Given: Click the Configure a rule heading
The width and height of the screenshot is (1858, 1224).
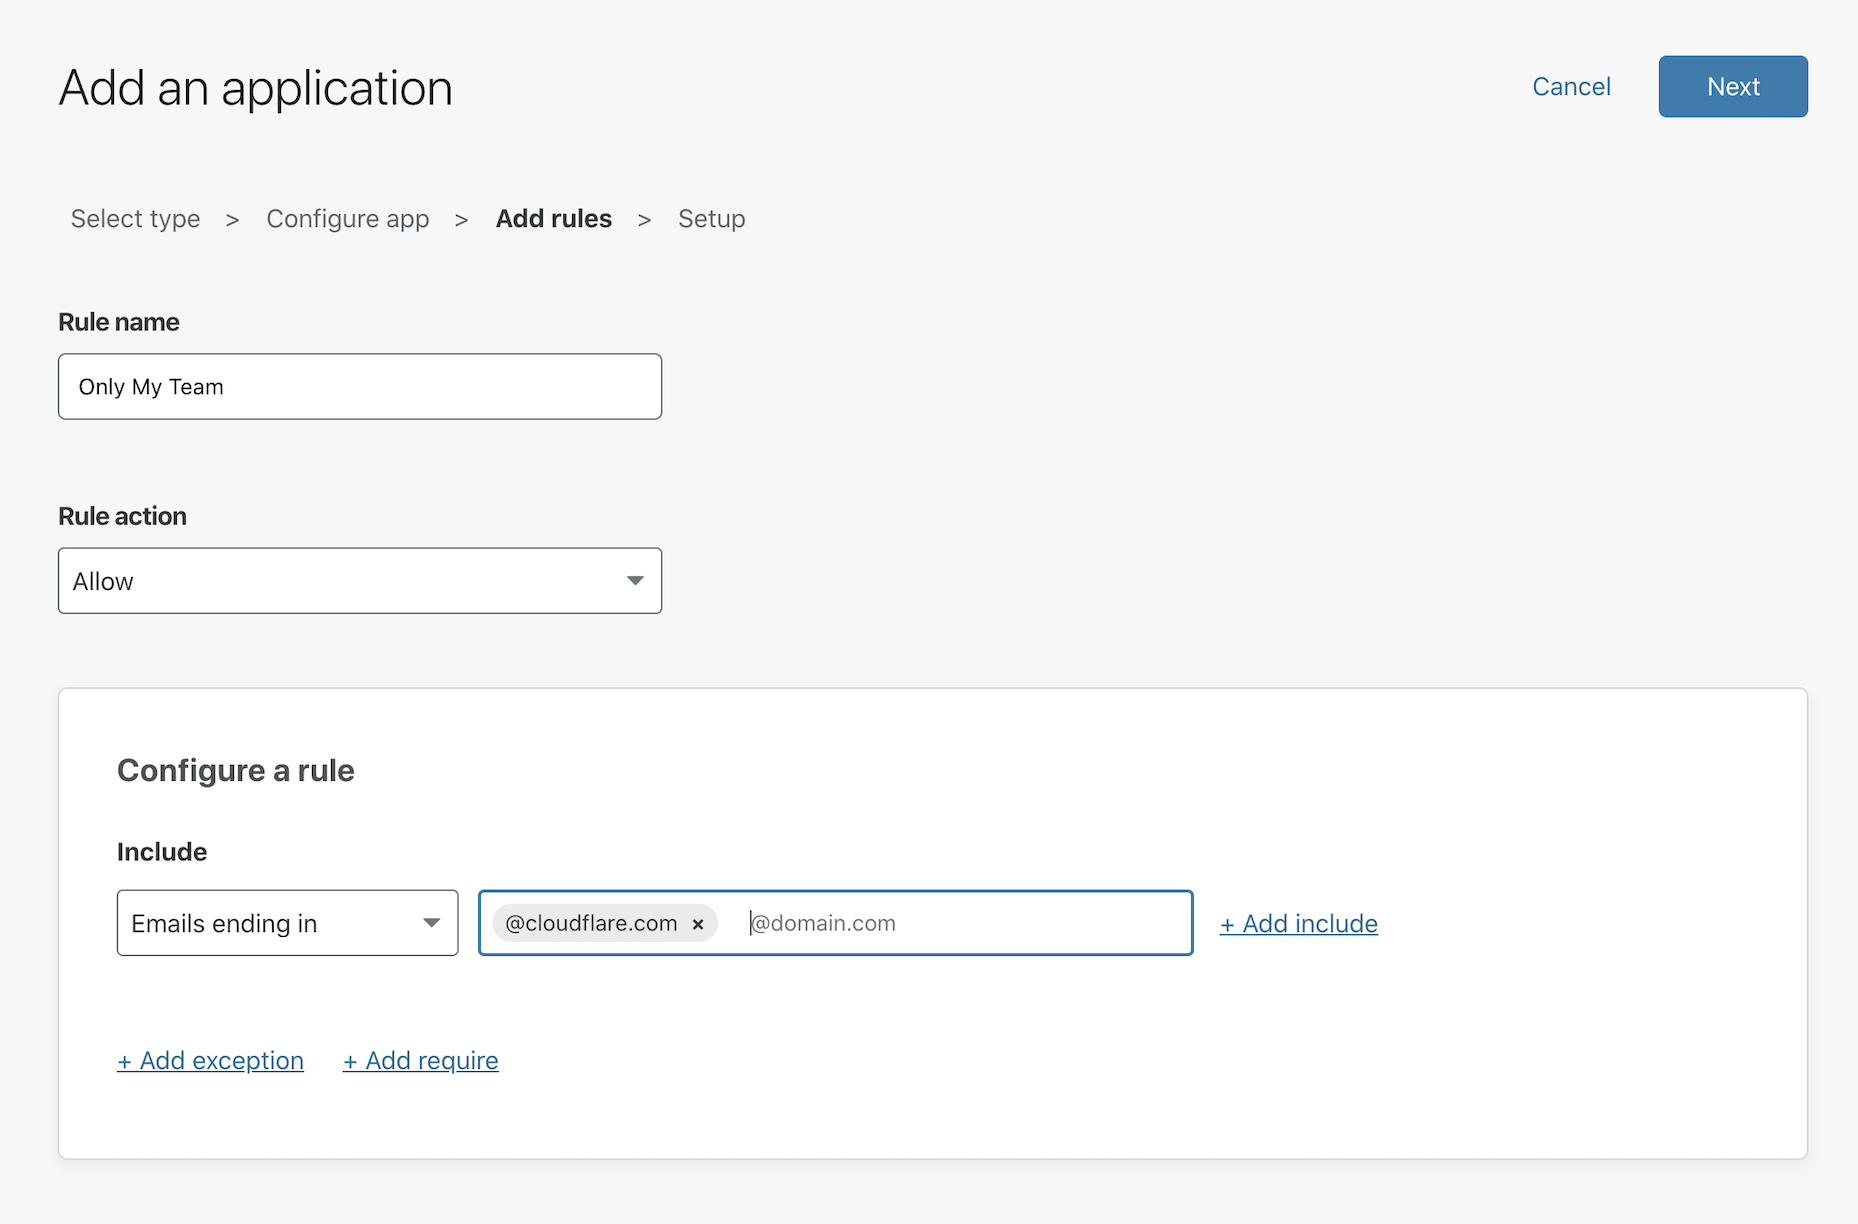Looking at the screenshot, I should tap(236, 770).
